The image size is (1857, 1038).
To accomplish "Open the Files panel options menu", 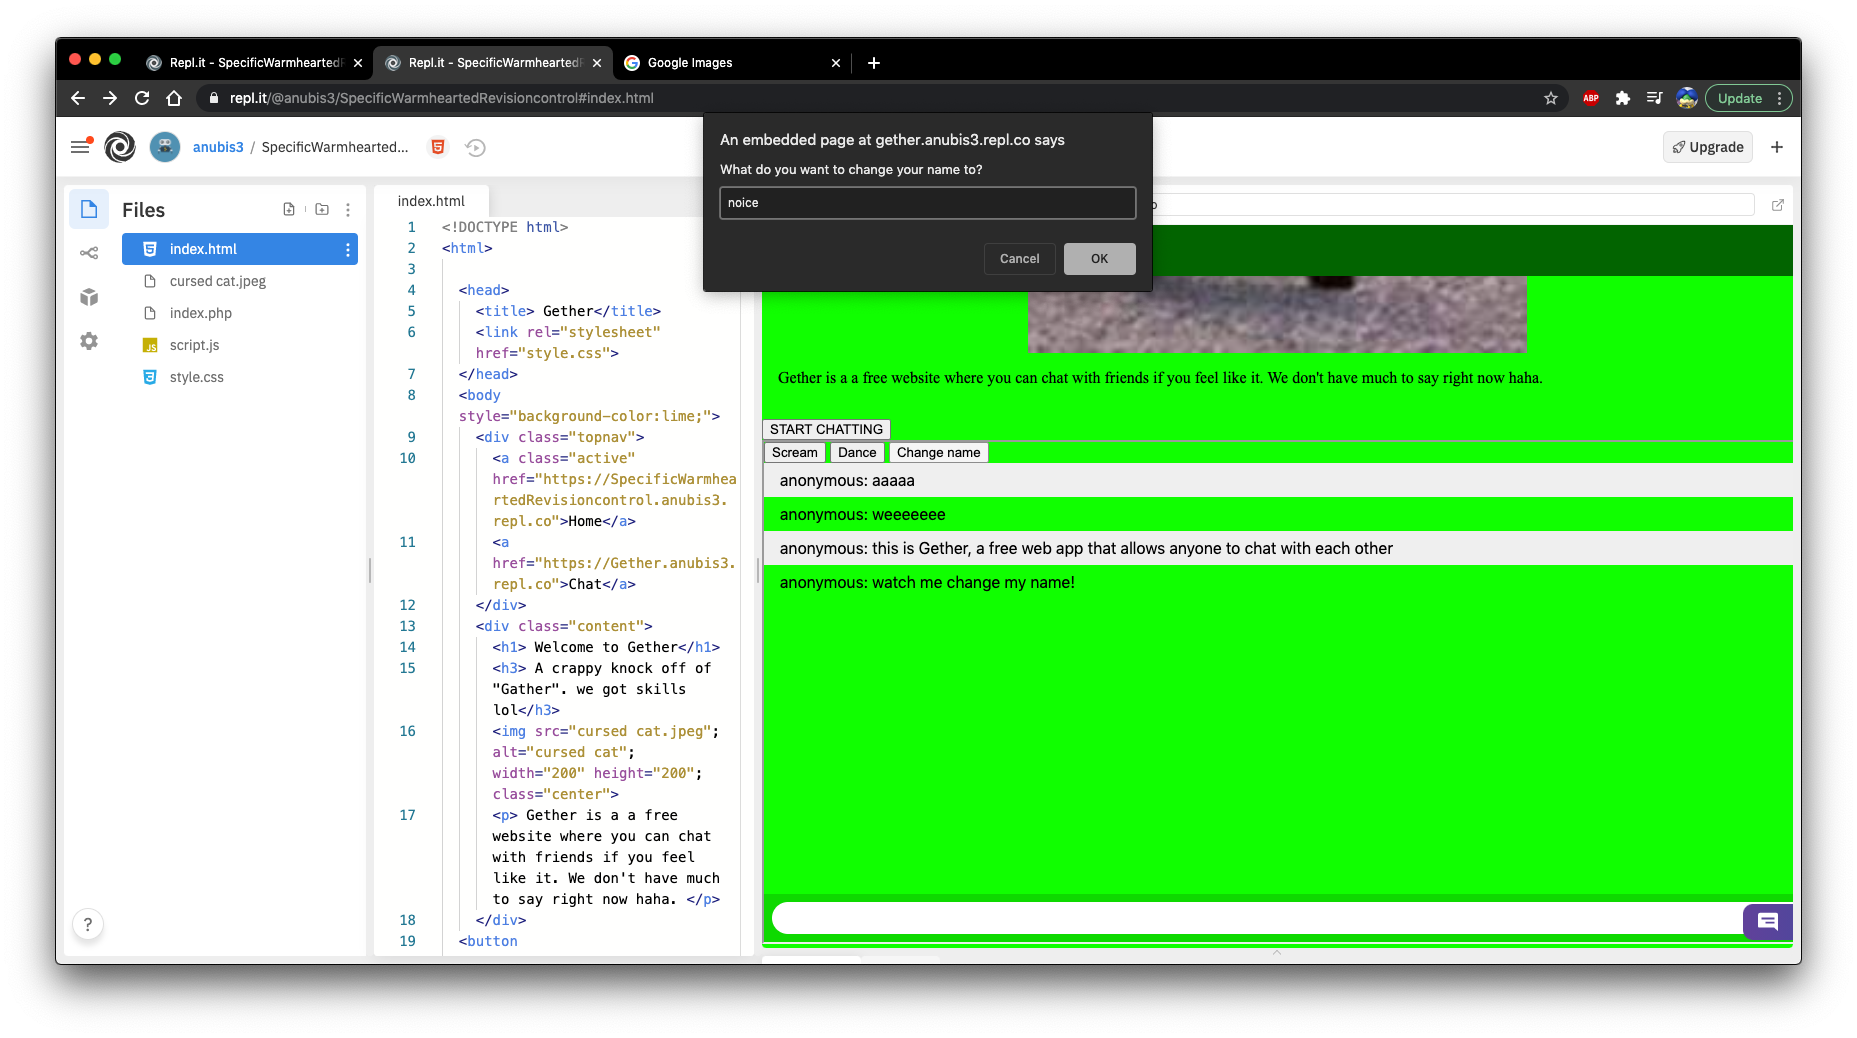I will click(348, 210).
